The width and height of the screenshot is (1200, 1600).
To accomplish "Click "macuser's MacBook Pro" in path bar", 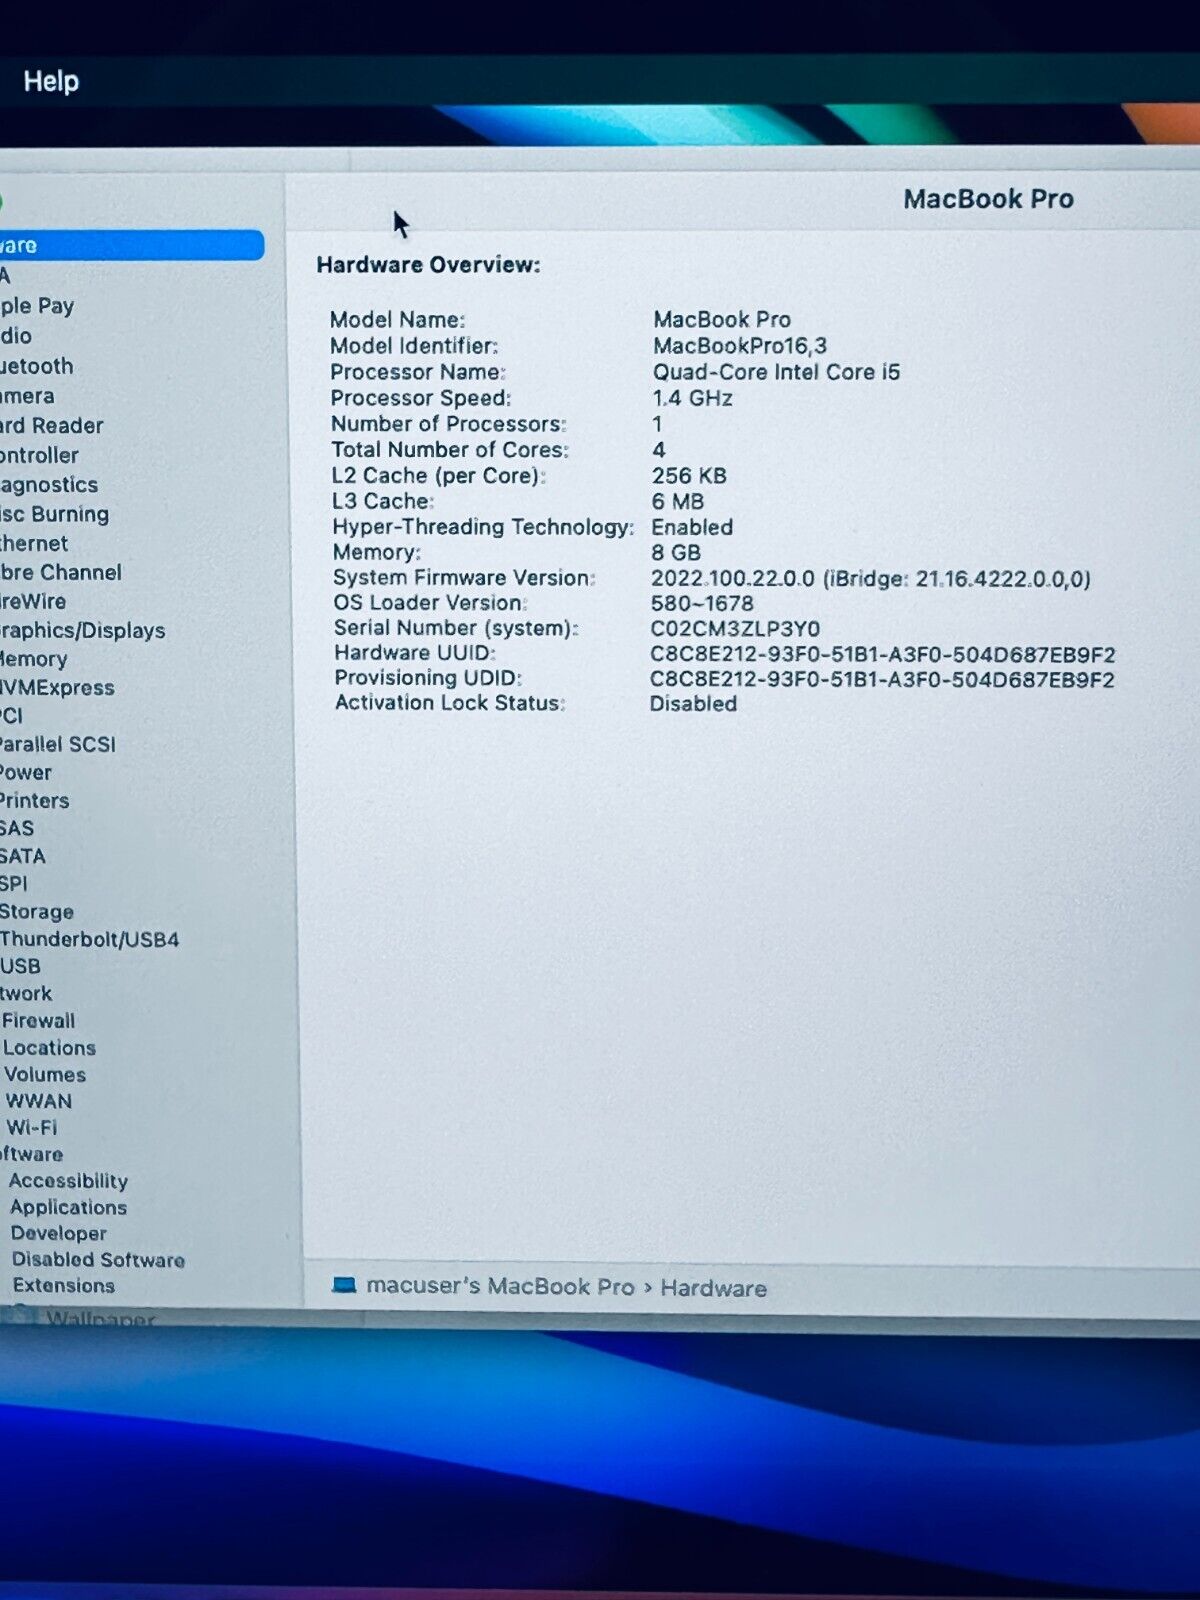I will [500, 1286].
